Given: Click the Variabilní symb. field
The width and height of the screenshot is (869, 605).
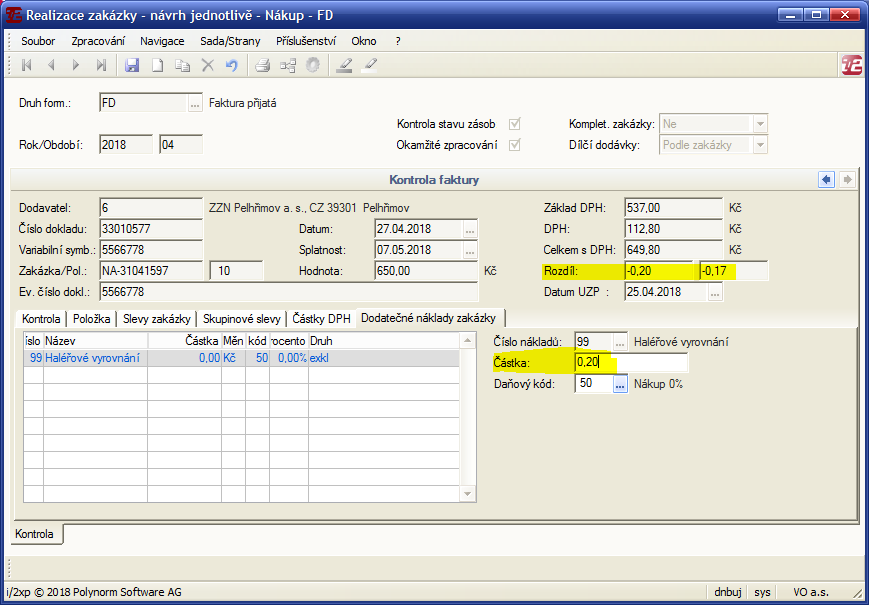Looking at the screenshot, I should (151, 250).
